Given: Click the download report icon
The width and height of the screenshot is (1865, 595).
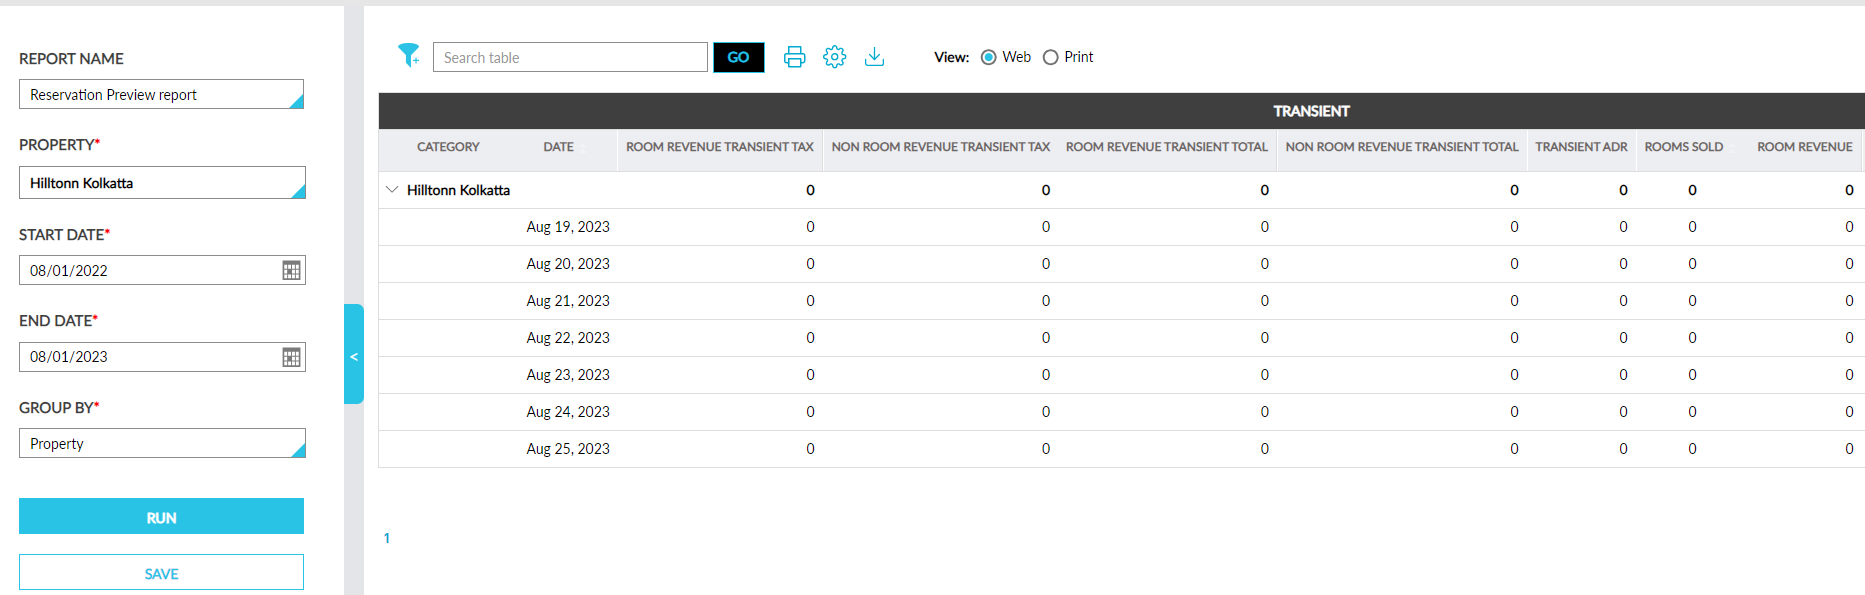Looking at the screenshot, I should pos(874,57).
